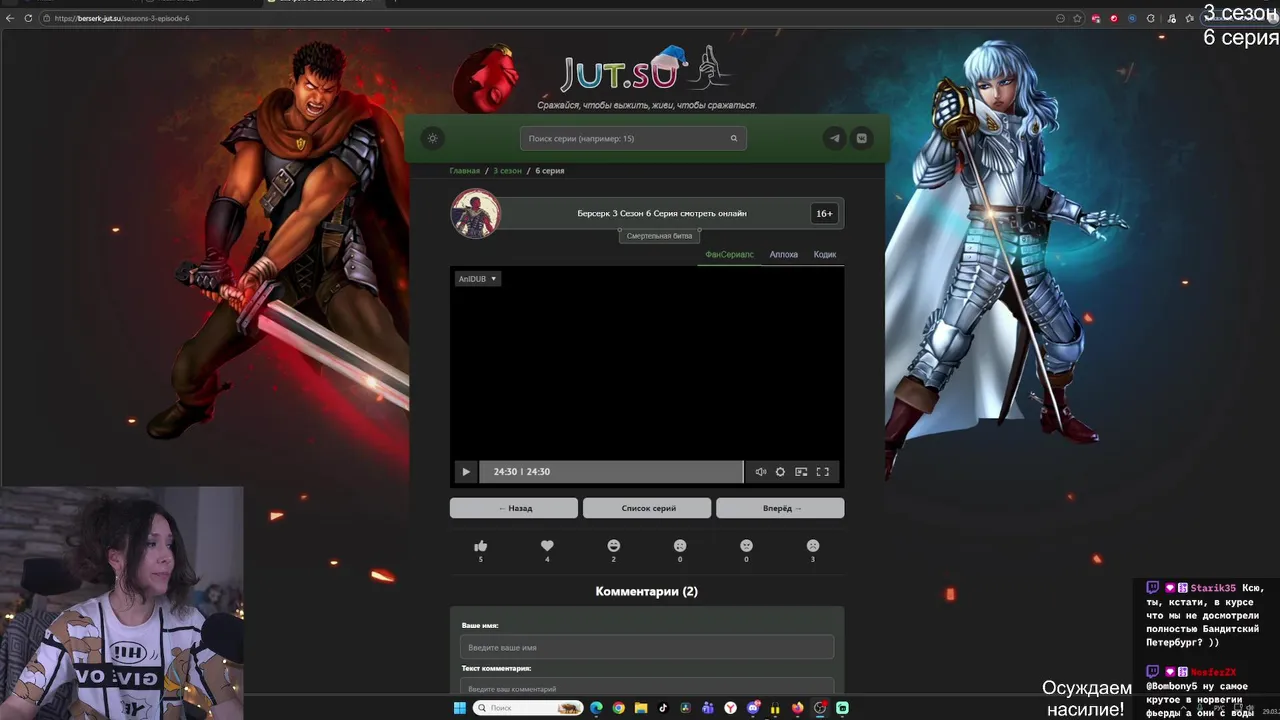Click the heart reaction icon
The image size is (1280, 720).
click(x=547, y=546)
